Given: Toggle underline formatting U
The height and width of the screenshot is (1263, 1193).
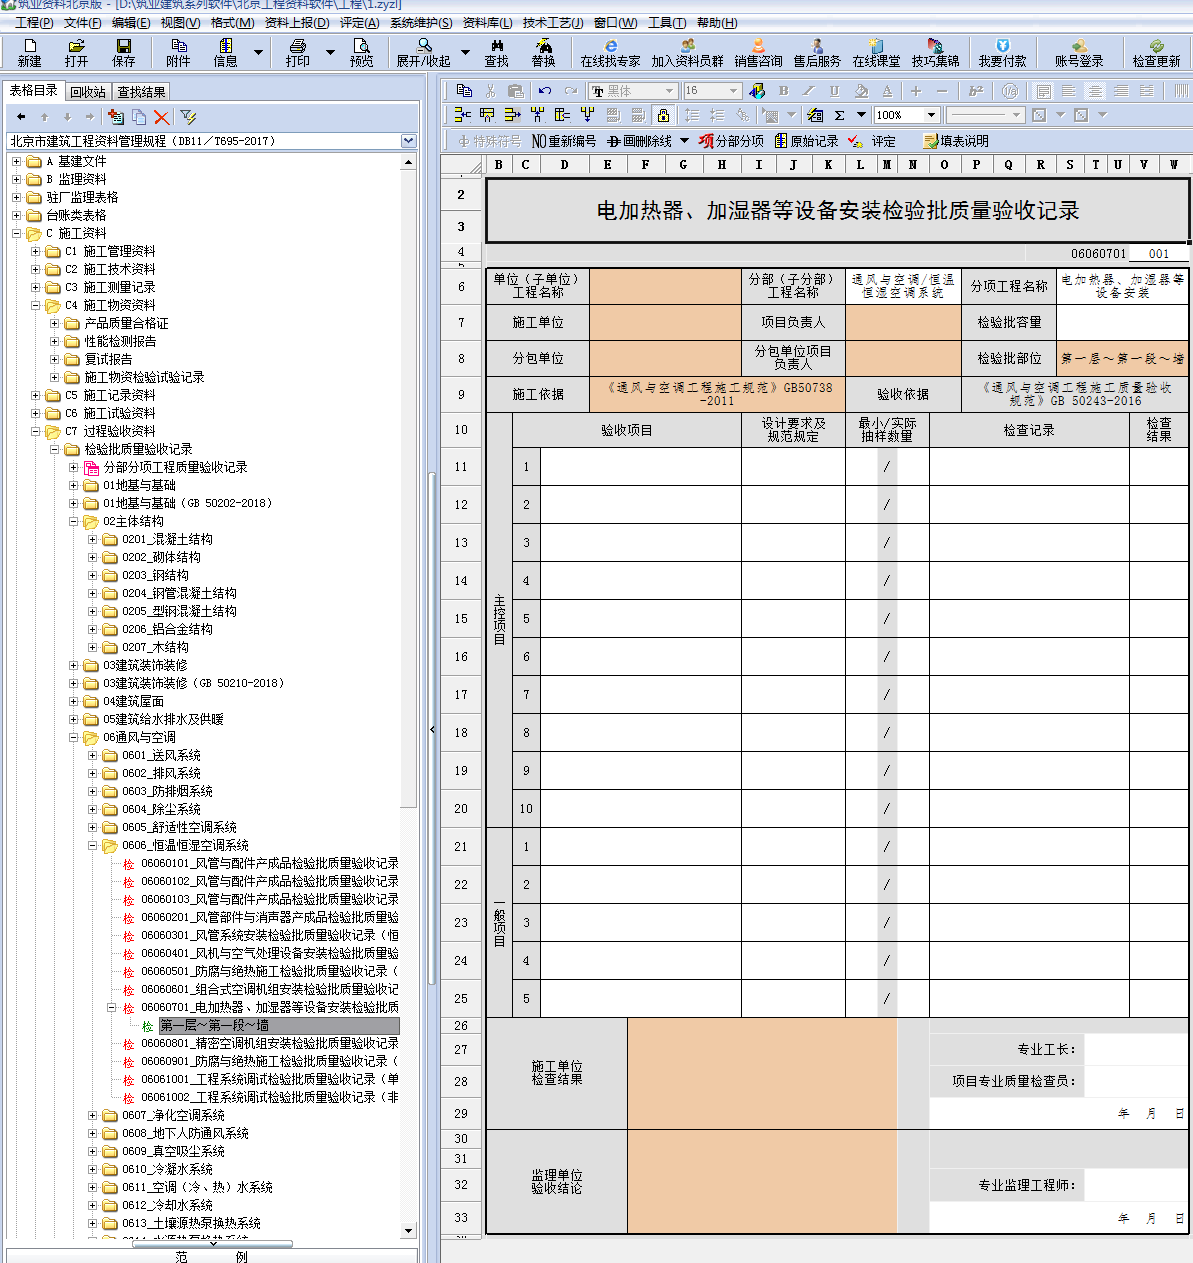Looking at the screenshot, I should (834, 90).
